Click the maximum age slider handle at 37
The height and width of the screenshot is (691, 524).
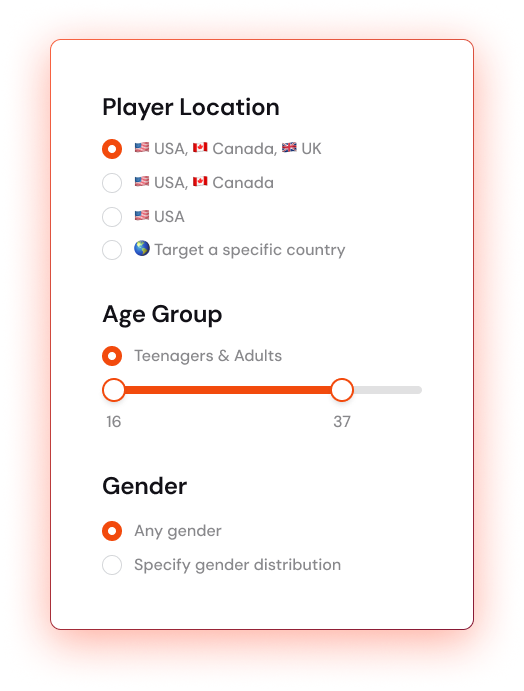coord(342,390)
